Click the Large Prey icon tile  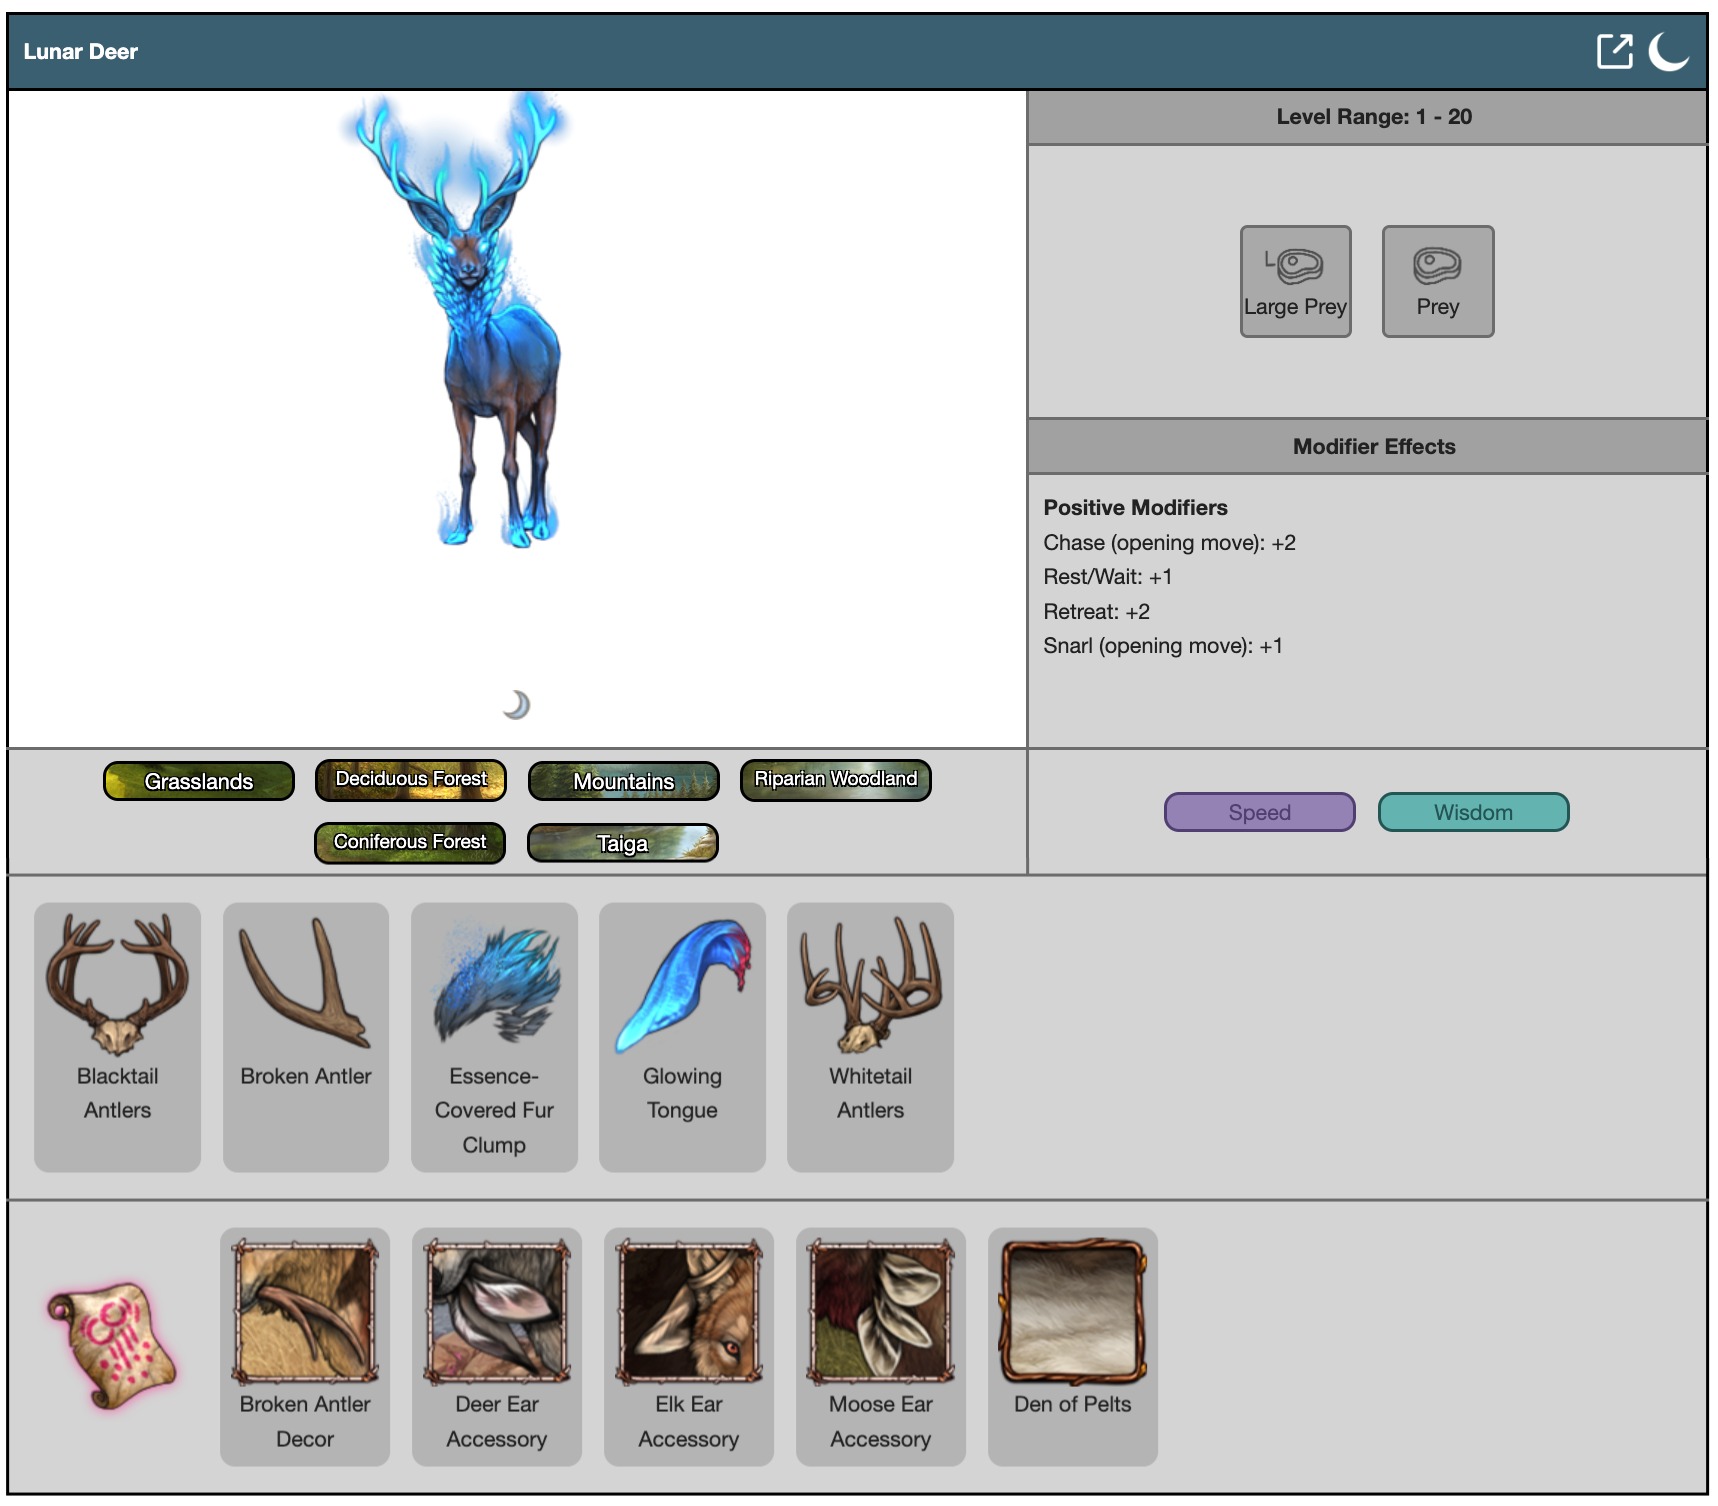[x=1295, y=281]
